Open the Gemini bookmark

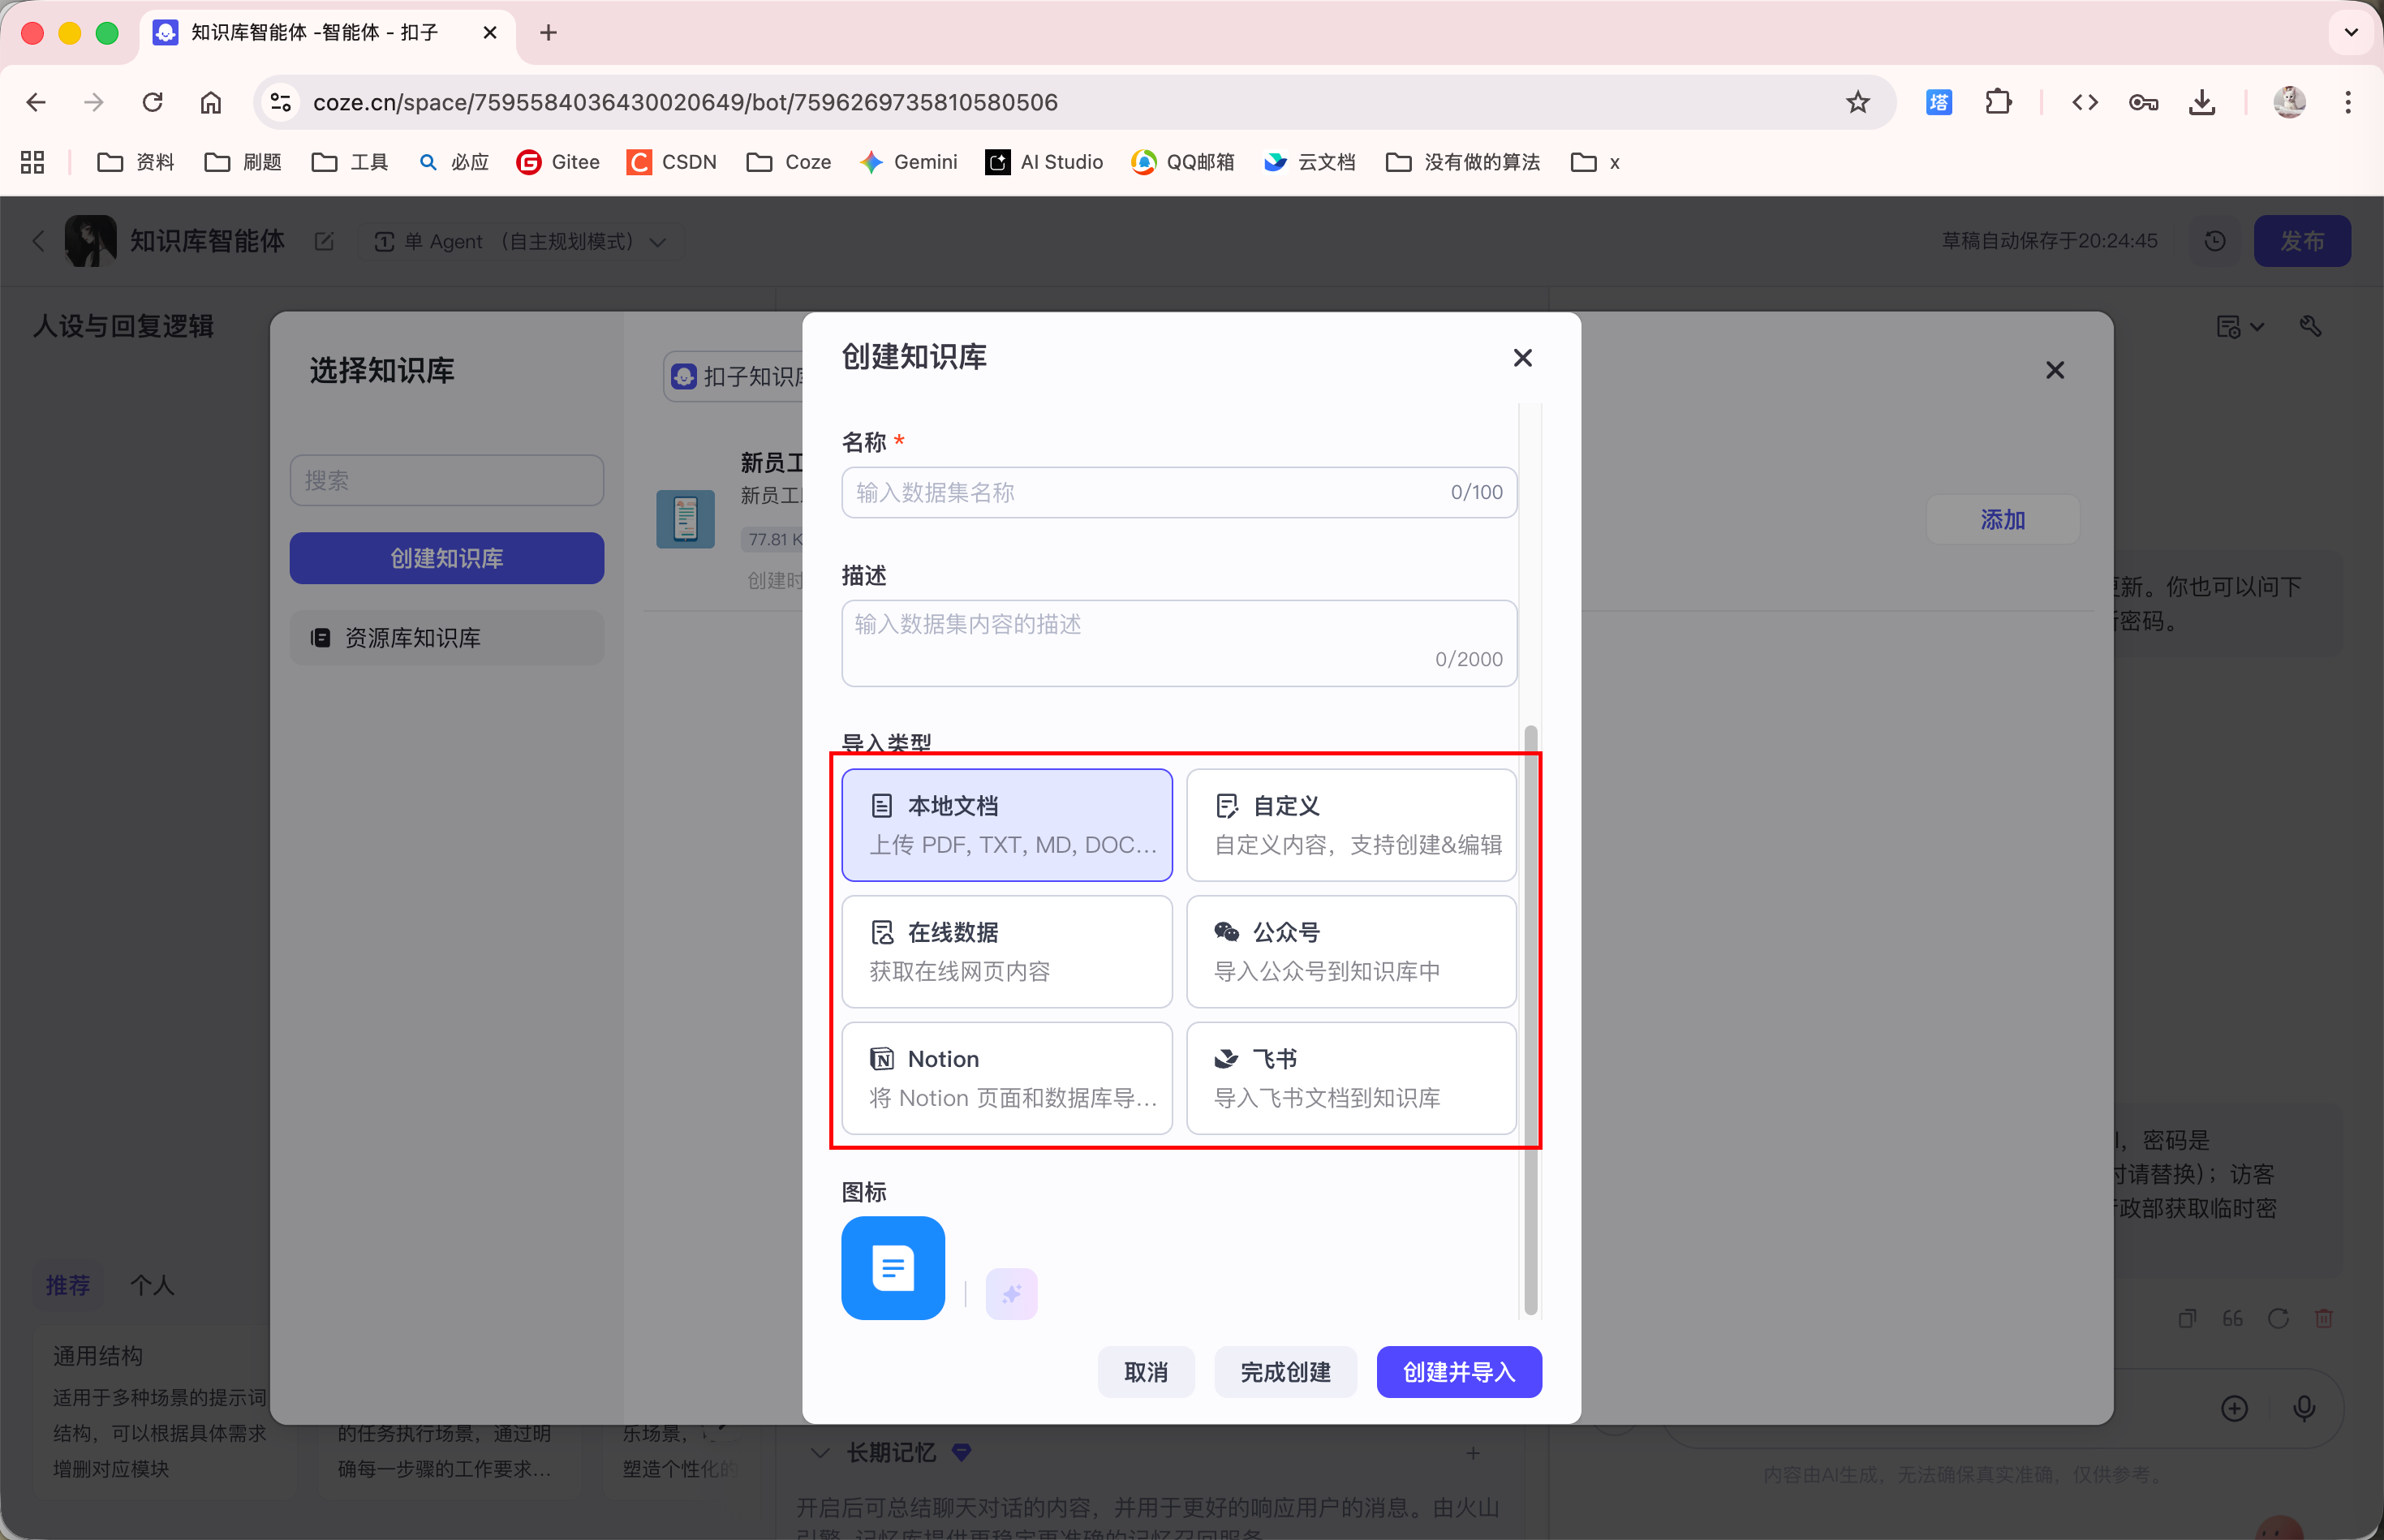tap(908, 162)
